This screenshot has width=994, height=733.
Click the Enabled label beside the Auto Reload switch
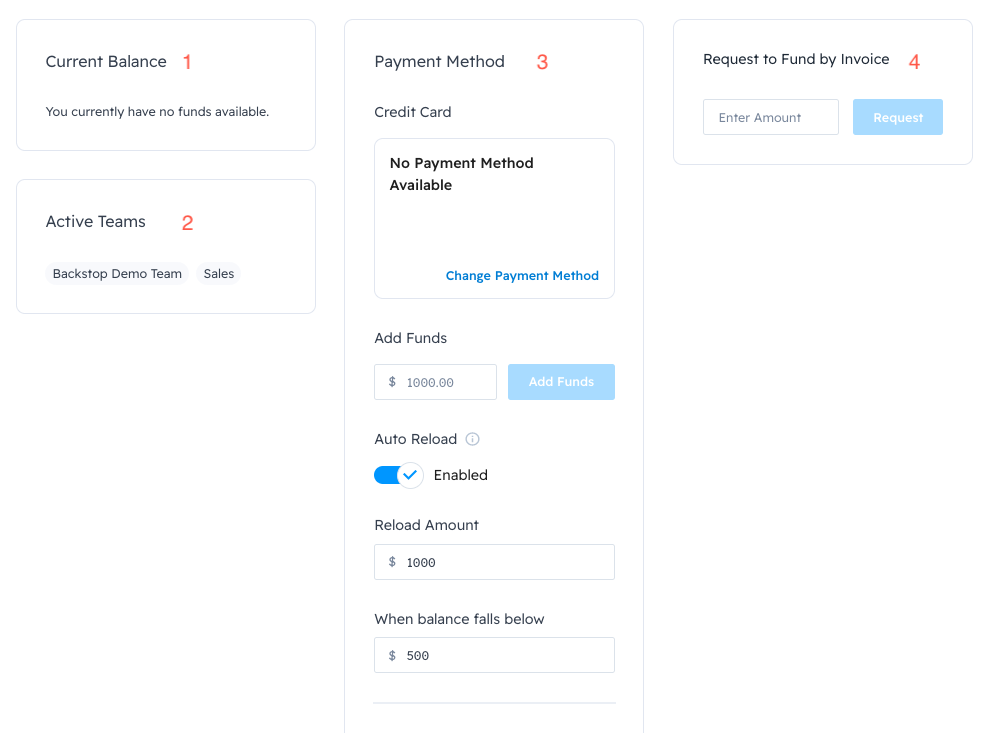click(x=460, y=475)
